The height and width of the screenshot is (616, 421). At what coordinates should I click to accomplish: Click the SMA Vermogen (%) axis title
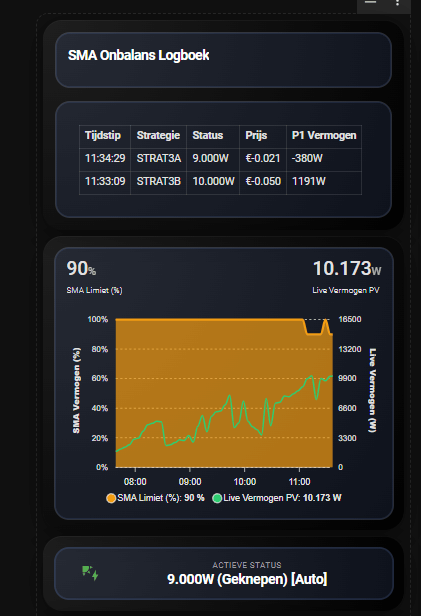tap(77, 390)
